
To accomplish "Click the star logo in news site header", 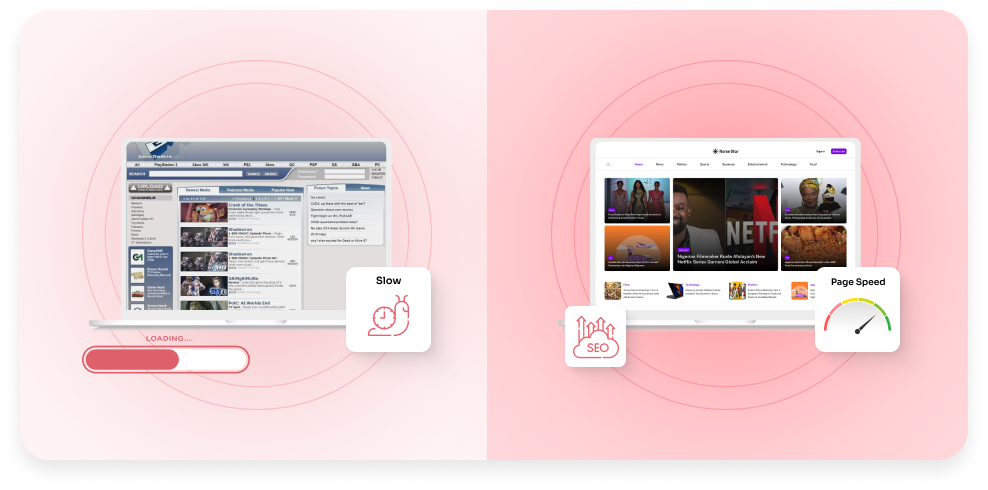I will pyautogui.click(x=715, y=151).
